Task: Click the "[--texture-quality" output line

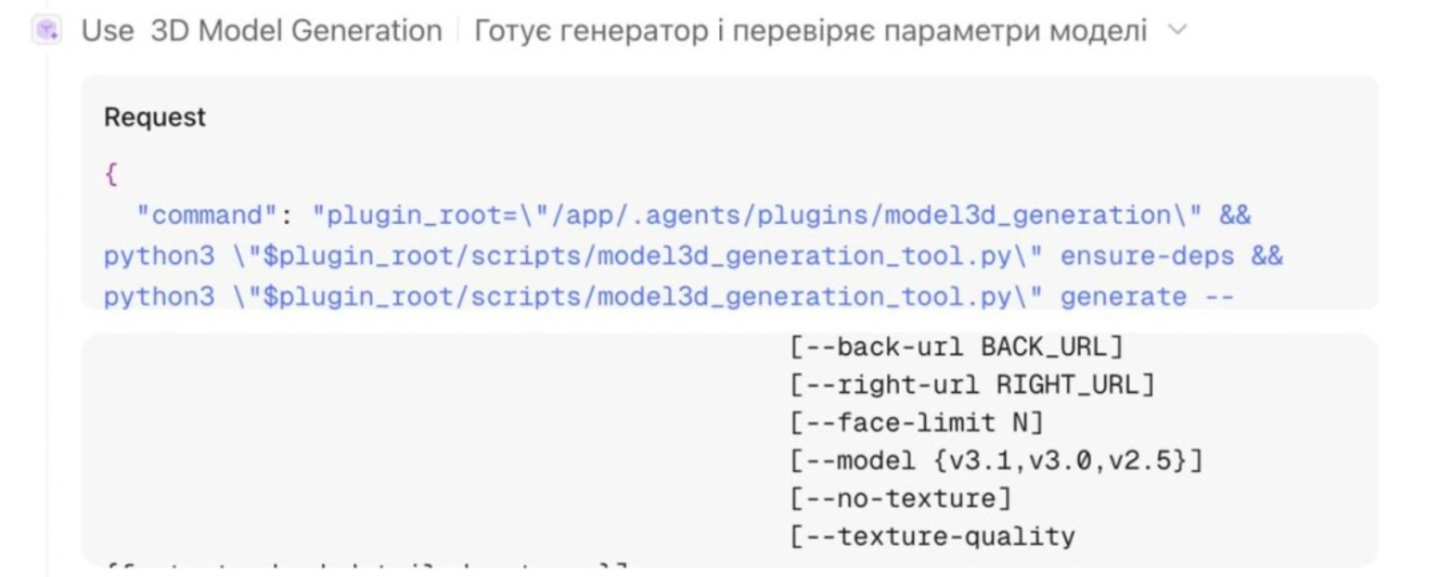Action: point(932,537)
